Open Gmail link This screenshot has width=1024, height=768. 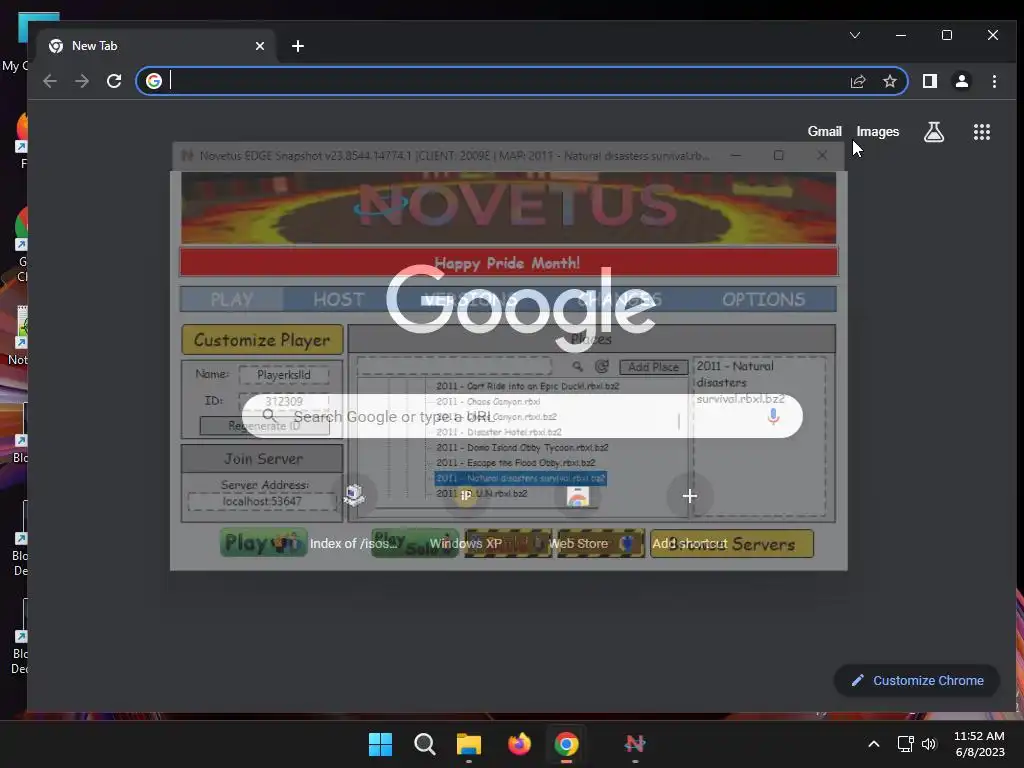click(x=824, y=131)
